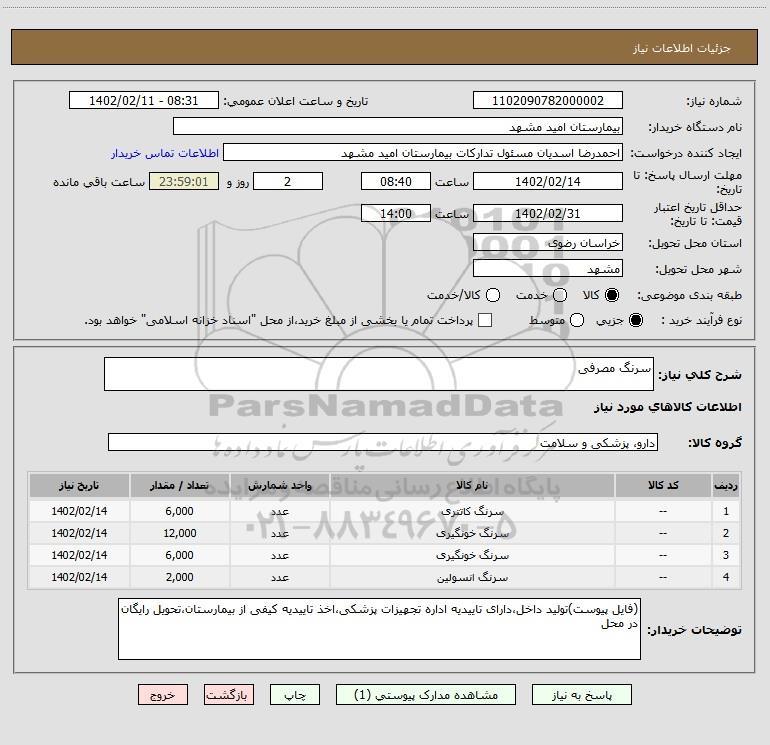Click the چاپ print button

click(295, 695)
